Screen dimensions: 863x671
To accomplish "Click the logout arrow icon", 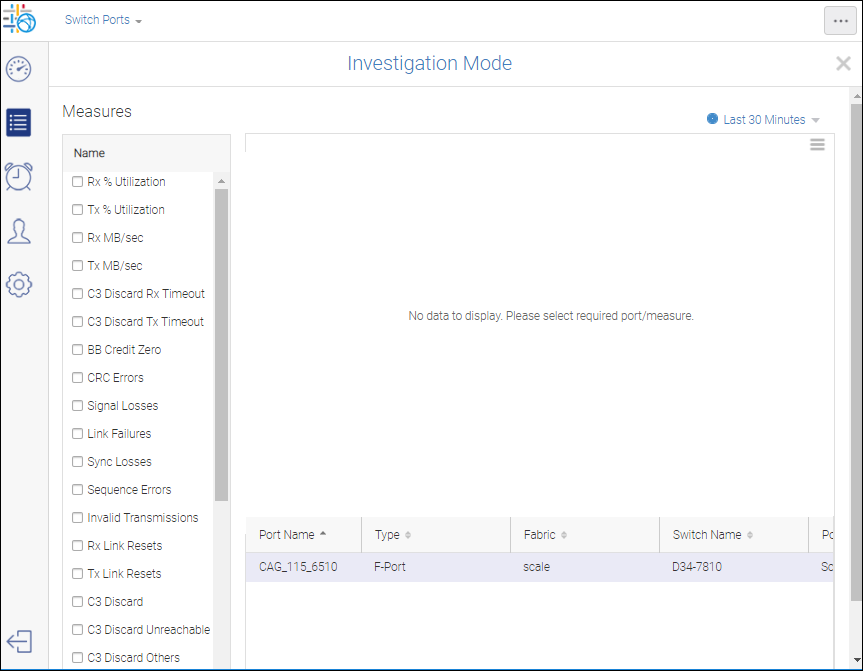I will coord(19,642).
